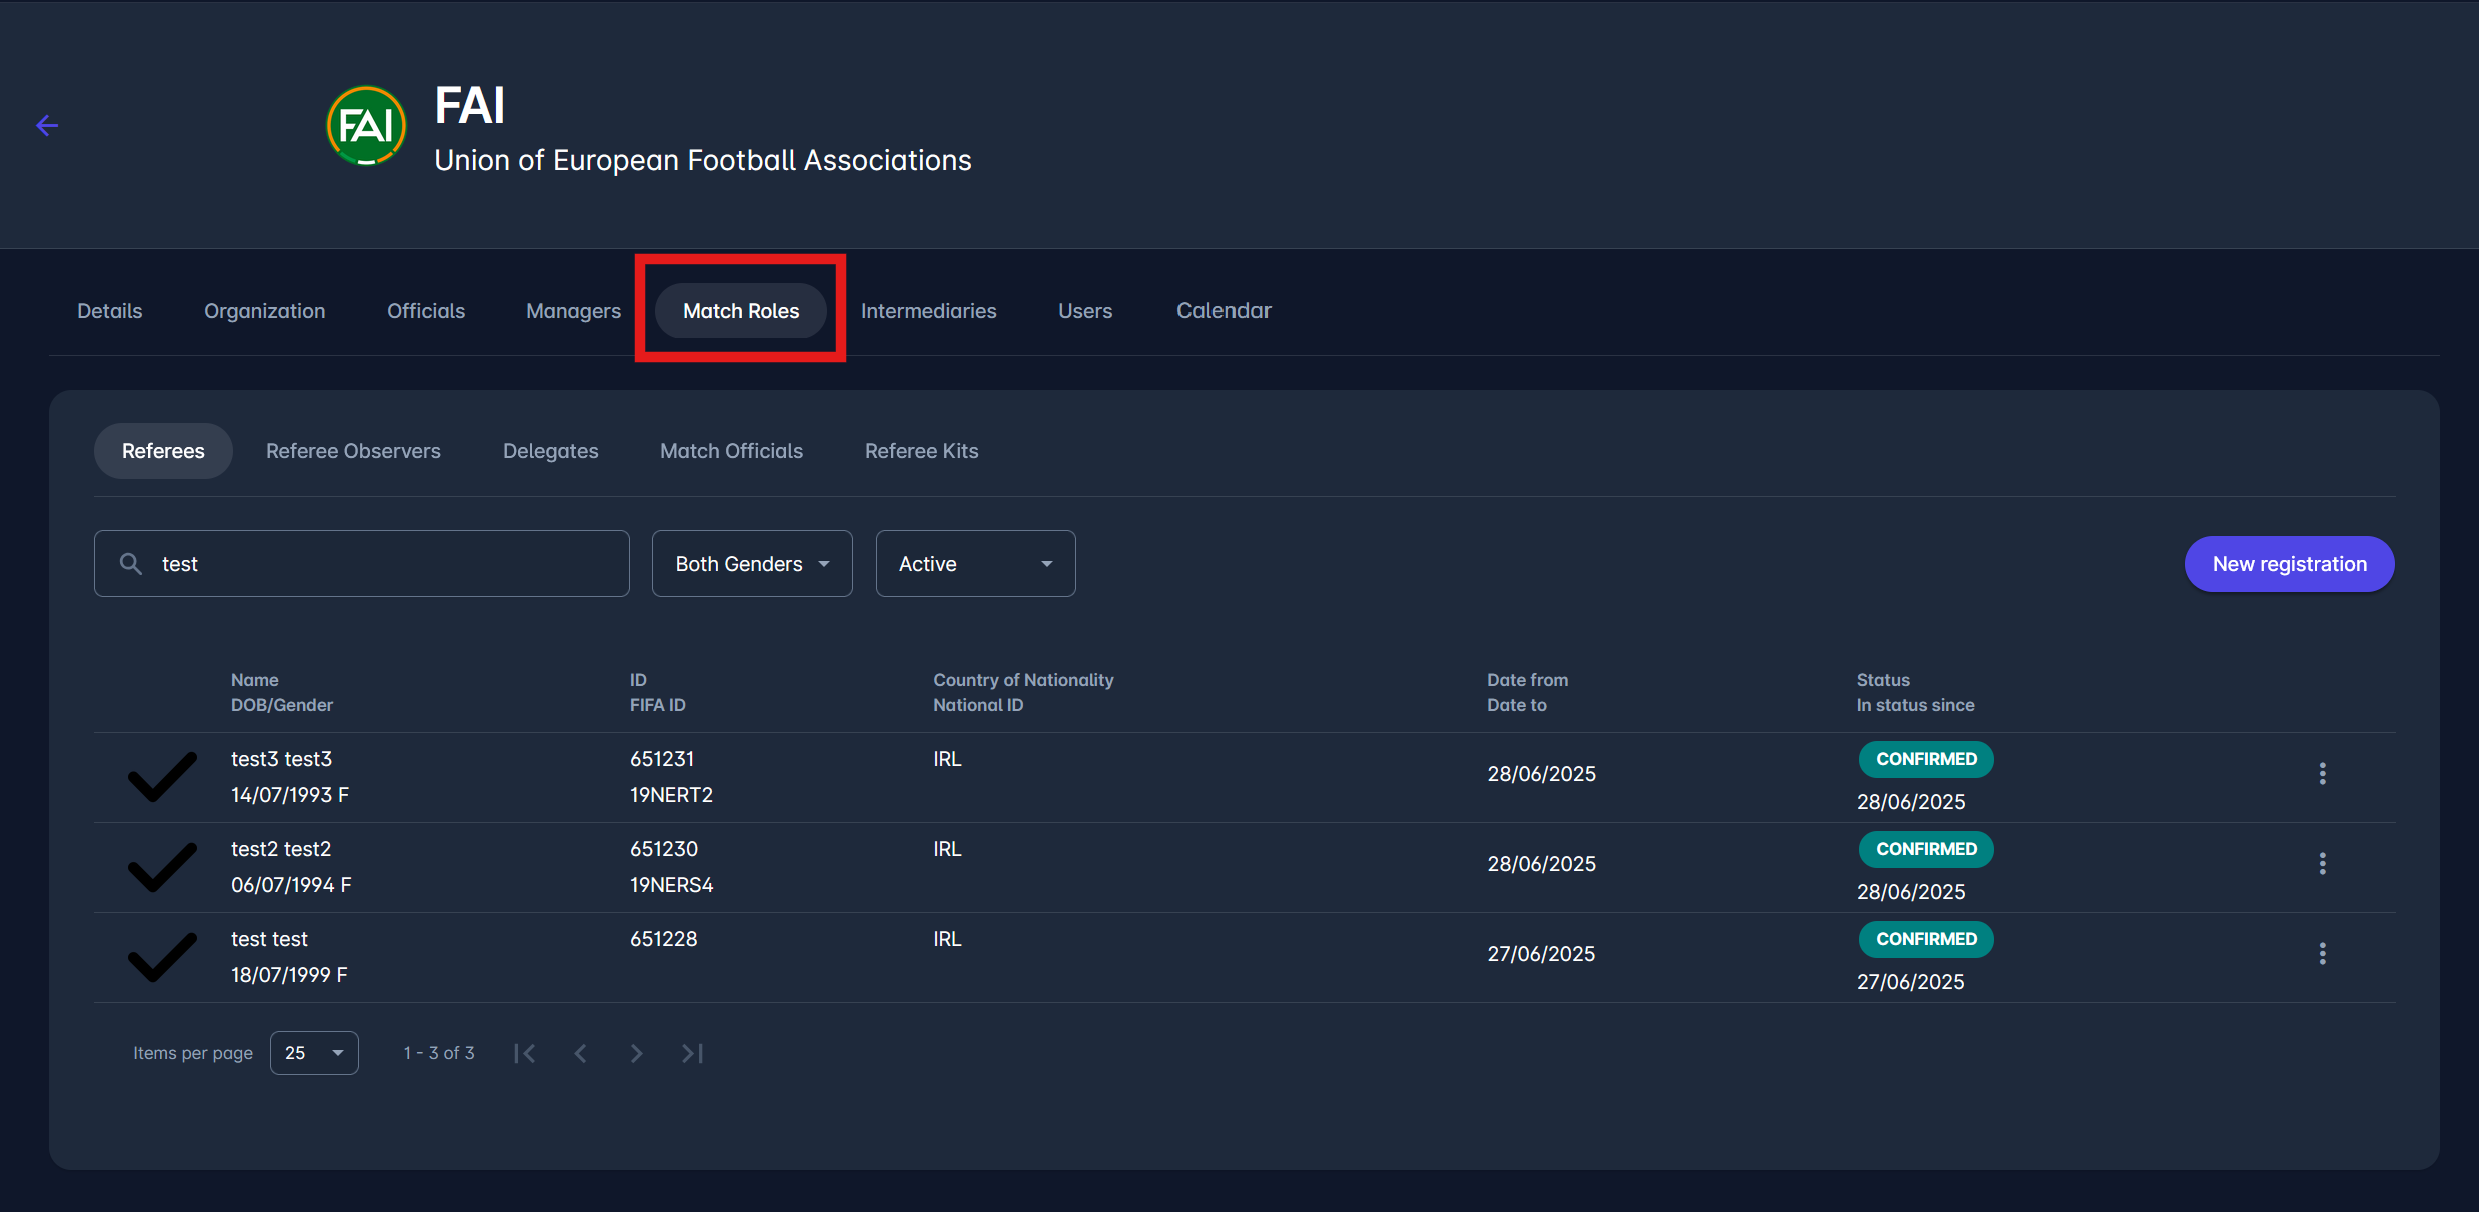
Task: Go to previous page of results
Action: click(x=581, y=1053)
